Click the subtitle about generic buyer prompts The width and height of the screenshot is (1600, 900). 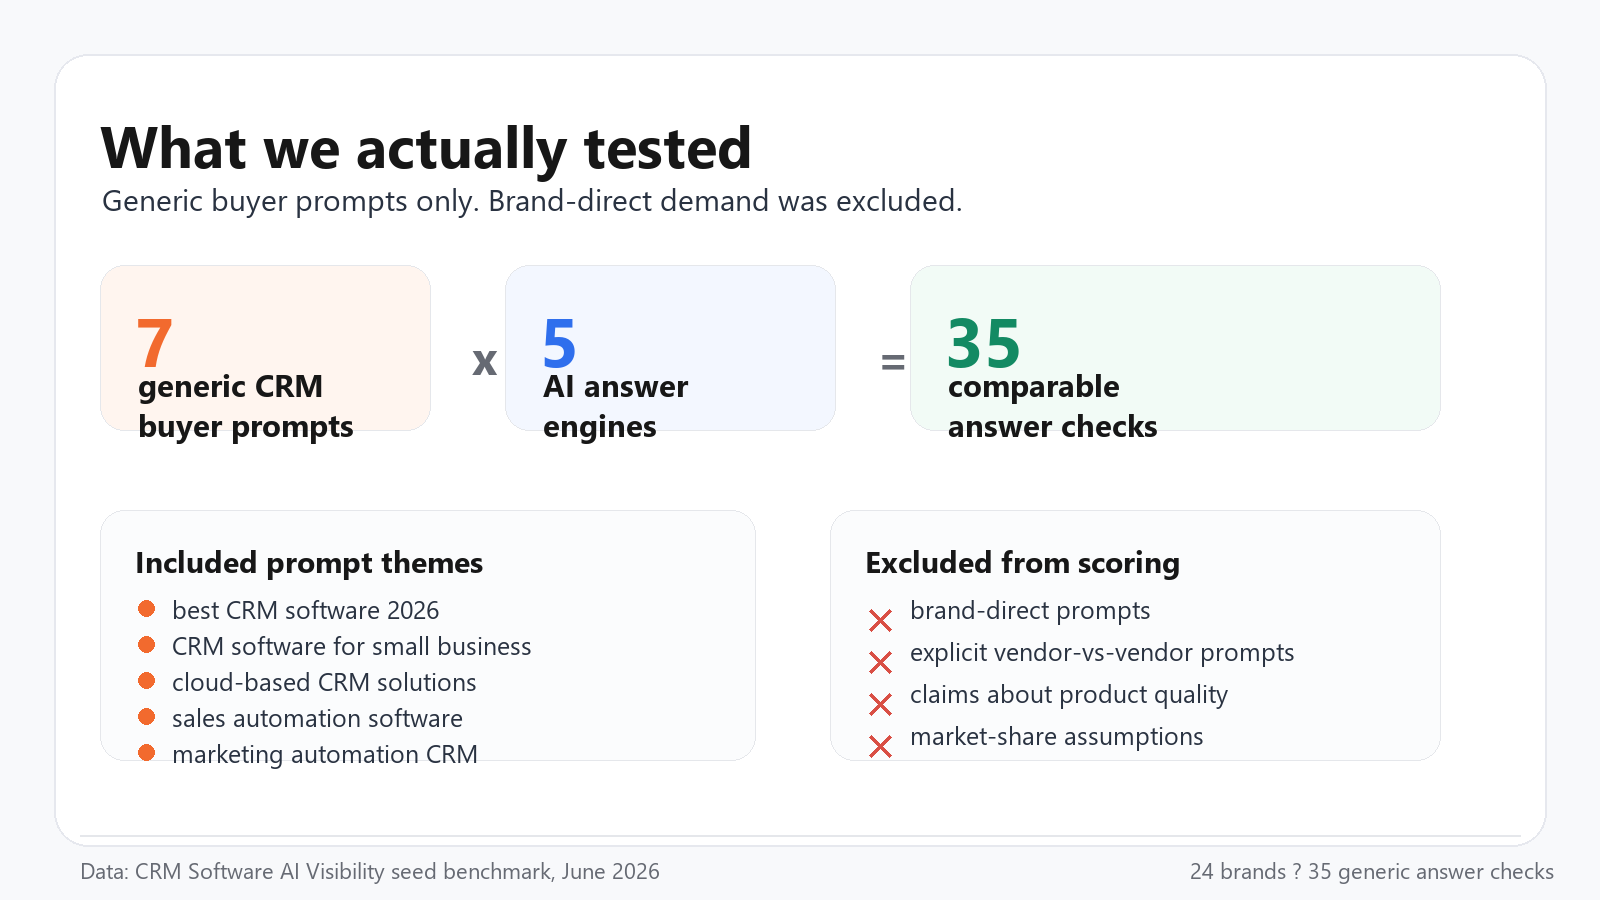point(532,201)
